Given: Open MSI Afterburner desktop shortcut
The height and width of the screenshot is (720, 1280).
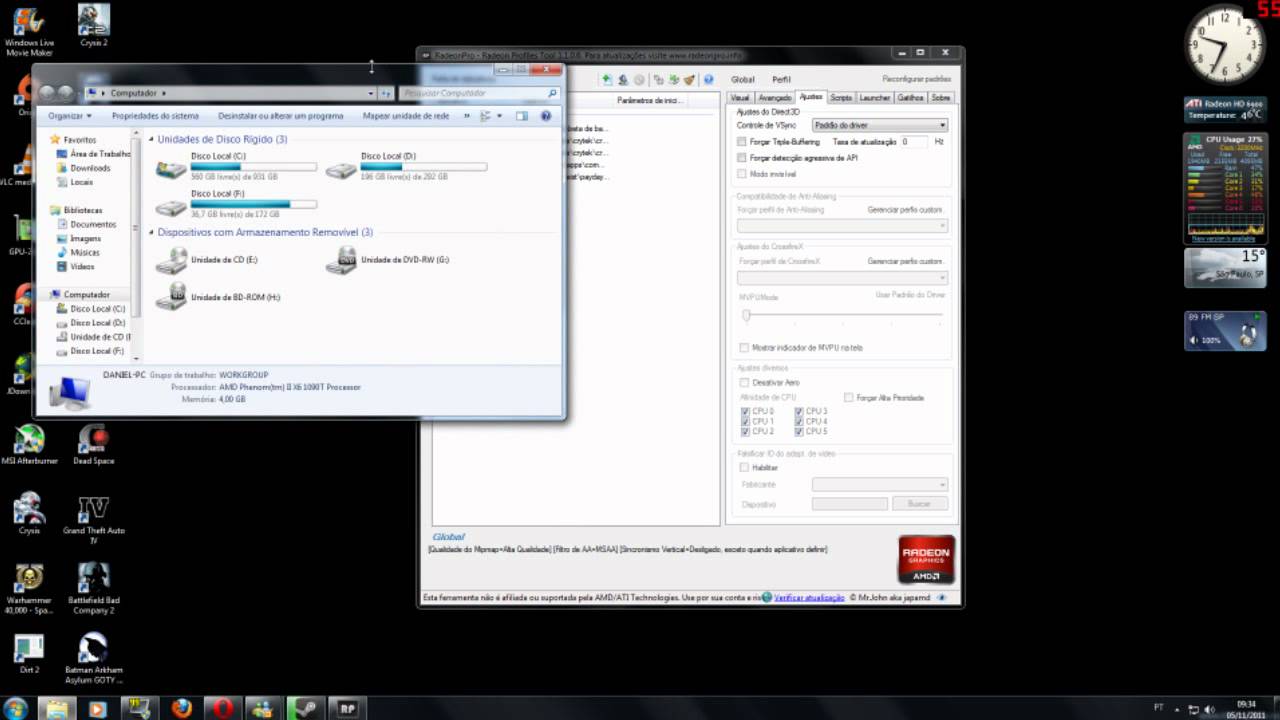Looking at the screenshot, I should tap(29, 445).
